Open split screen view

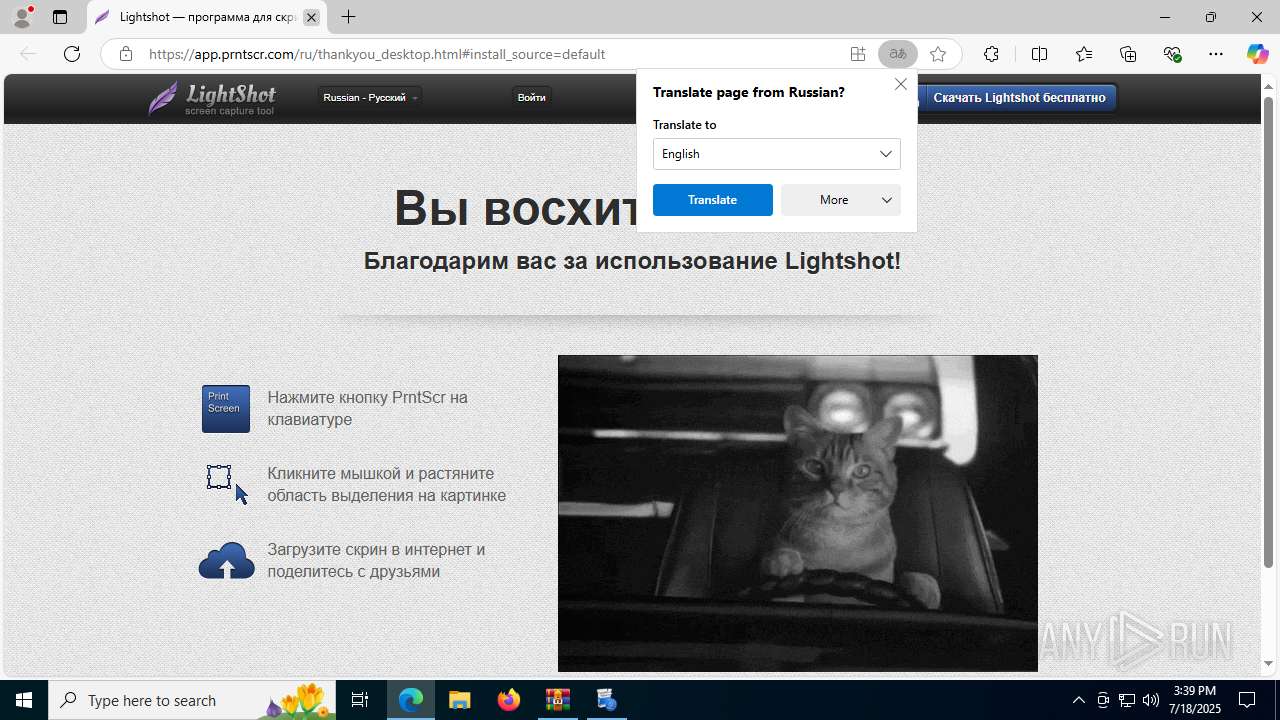pyautogui.click(x=1039, y=54)
